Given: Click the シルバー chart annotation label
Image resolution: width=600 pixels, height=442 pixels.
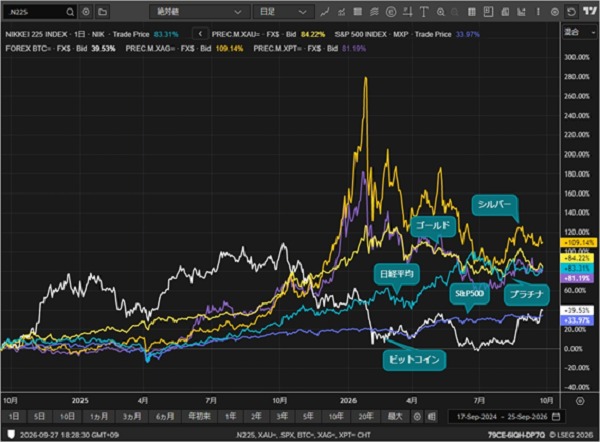Looking at the screenshot, I should coord(494,204).
